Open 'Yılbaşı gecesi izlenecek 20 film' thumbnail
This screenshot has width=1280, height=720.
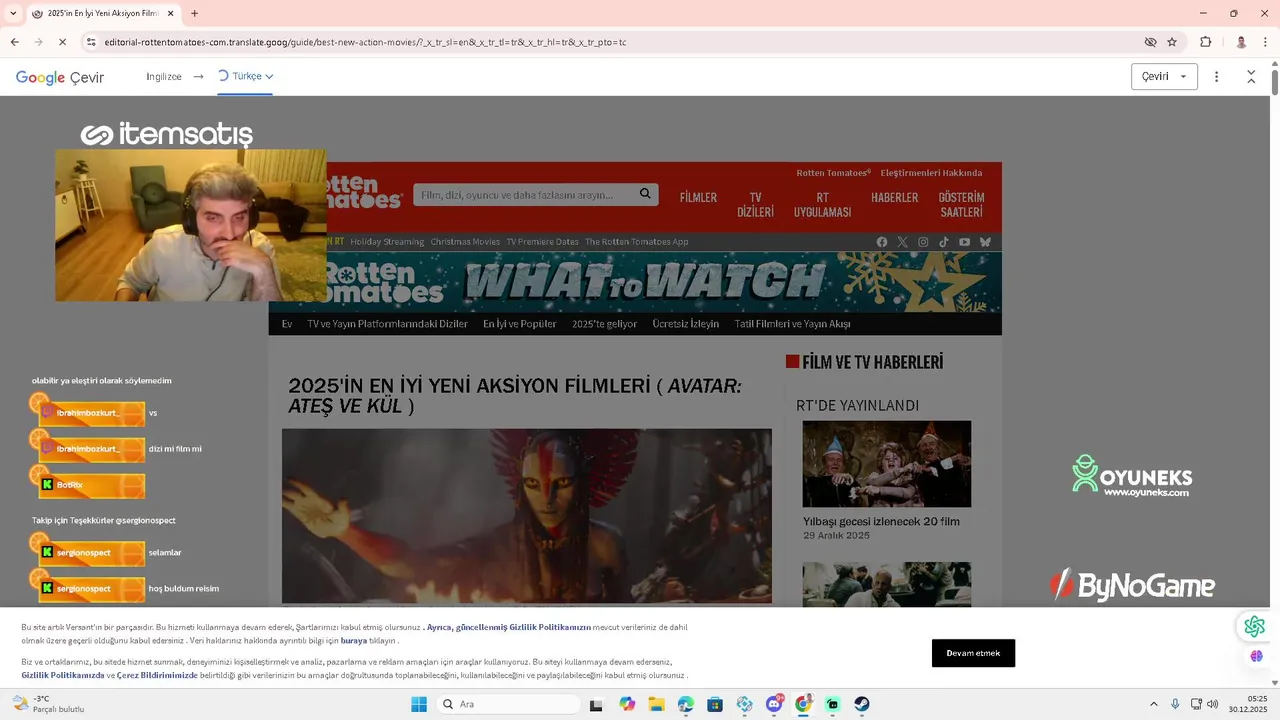886,464
